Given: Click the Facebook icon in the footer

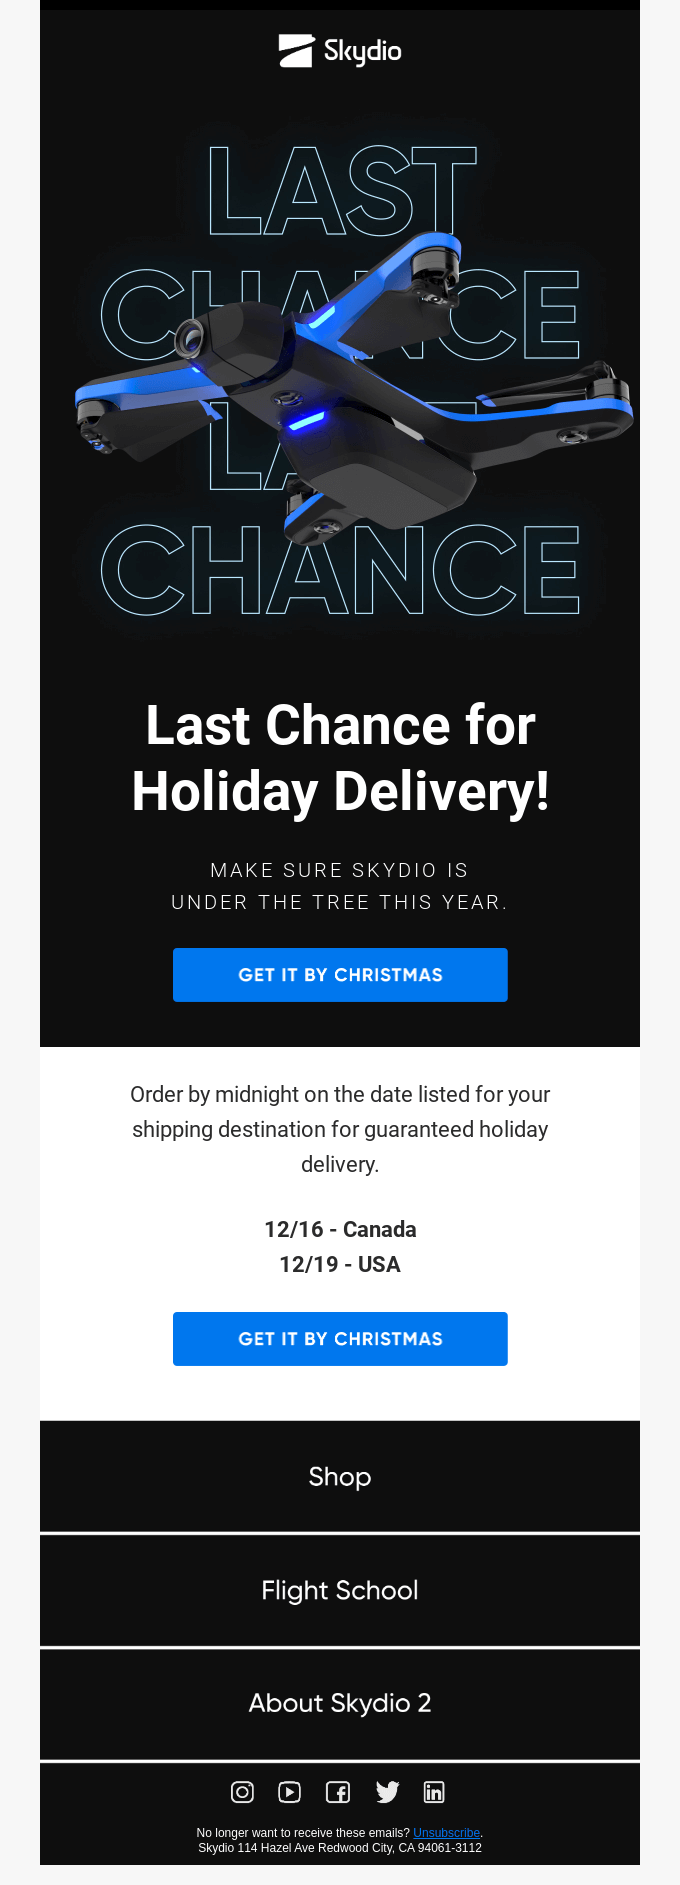Looking at the screenshot, I should click(x=338, y=1792).
